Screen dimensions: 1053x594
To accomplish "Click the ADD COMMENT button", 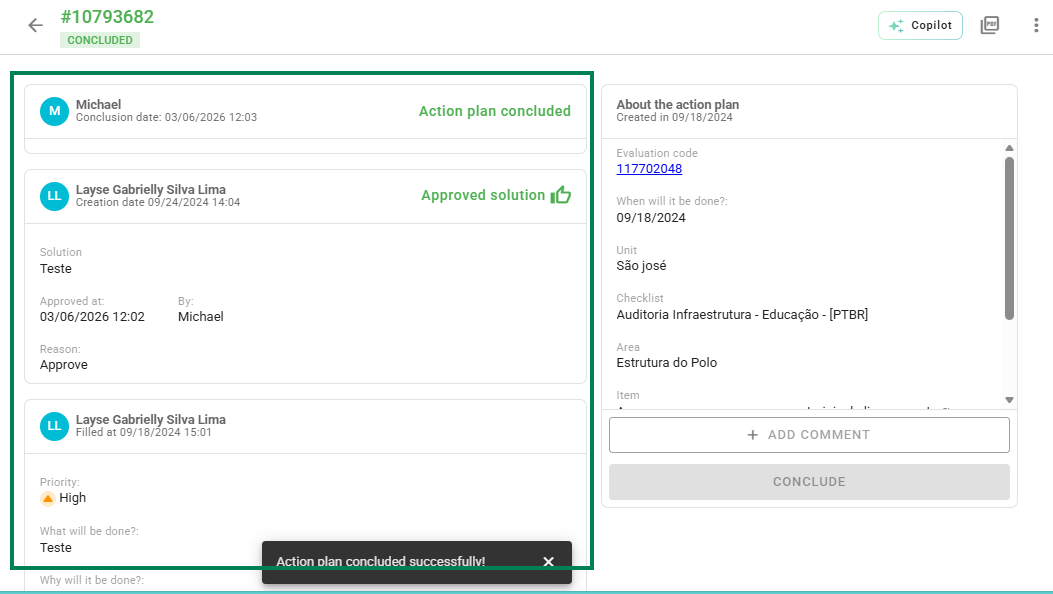I will 809,435.
